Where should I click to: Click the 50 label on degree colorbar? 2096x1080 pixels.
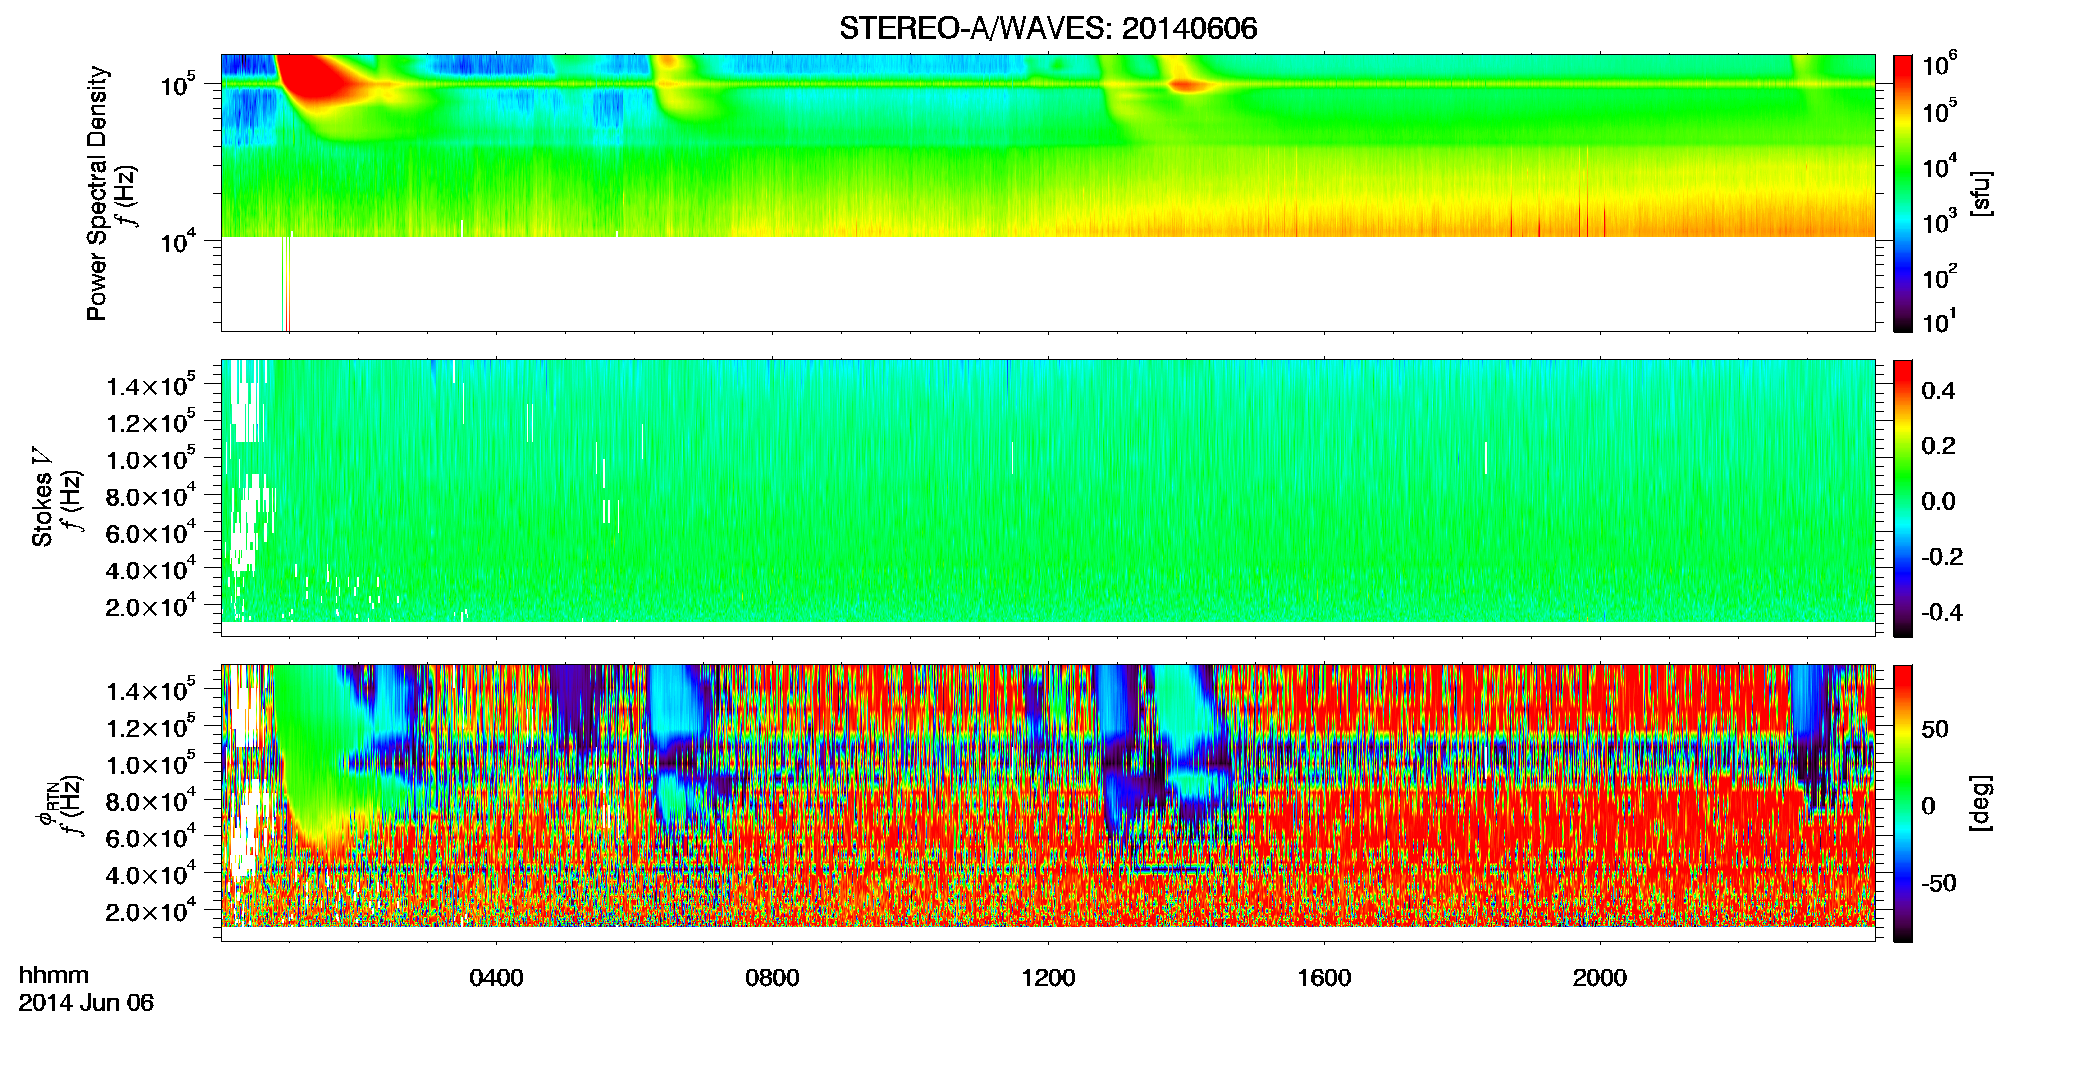(1935, 729)
